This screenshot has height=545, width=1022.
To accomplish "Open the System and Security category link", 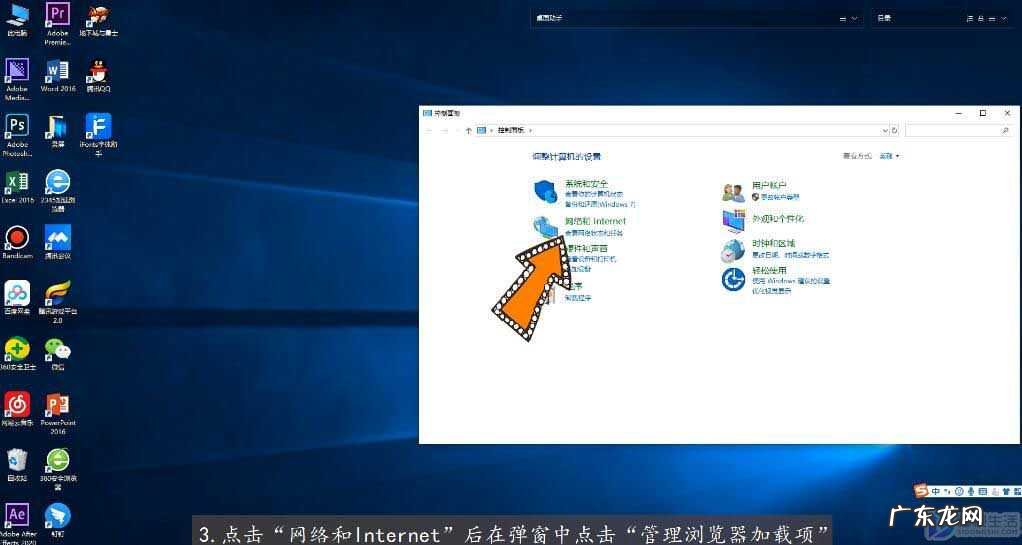I will tap(587, 184).
